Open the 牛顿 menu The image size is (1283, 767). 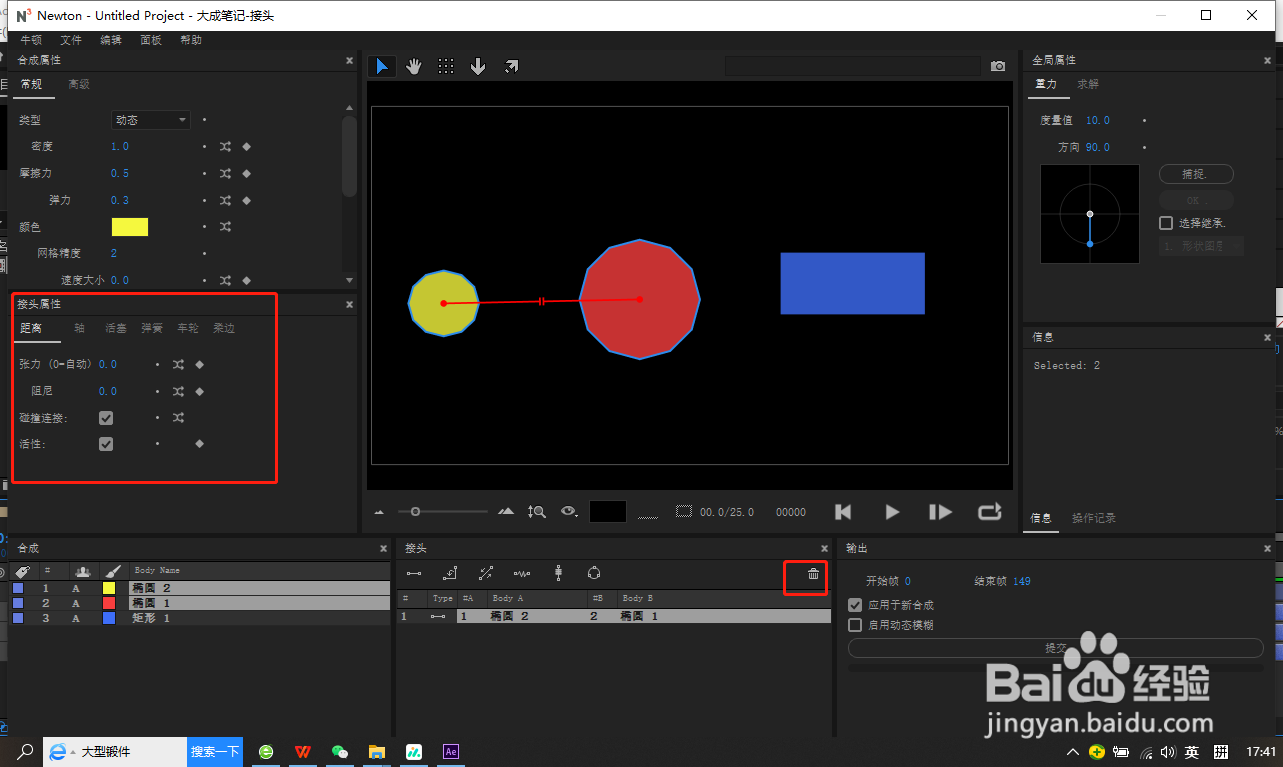click(x=31, y=40)
